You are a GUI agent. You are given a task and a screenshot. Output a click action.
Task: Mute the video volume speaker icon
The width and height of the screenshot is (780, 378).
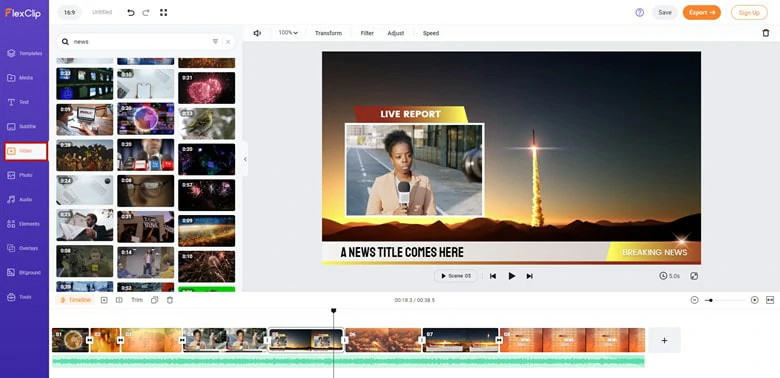(257, 33)
